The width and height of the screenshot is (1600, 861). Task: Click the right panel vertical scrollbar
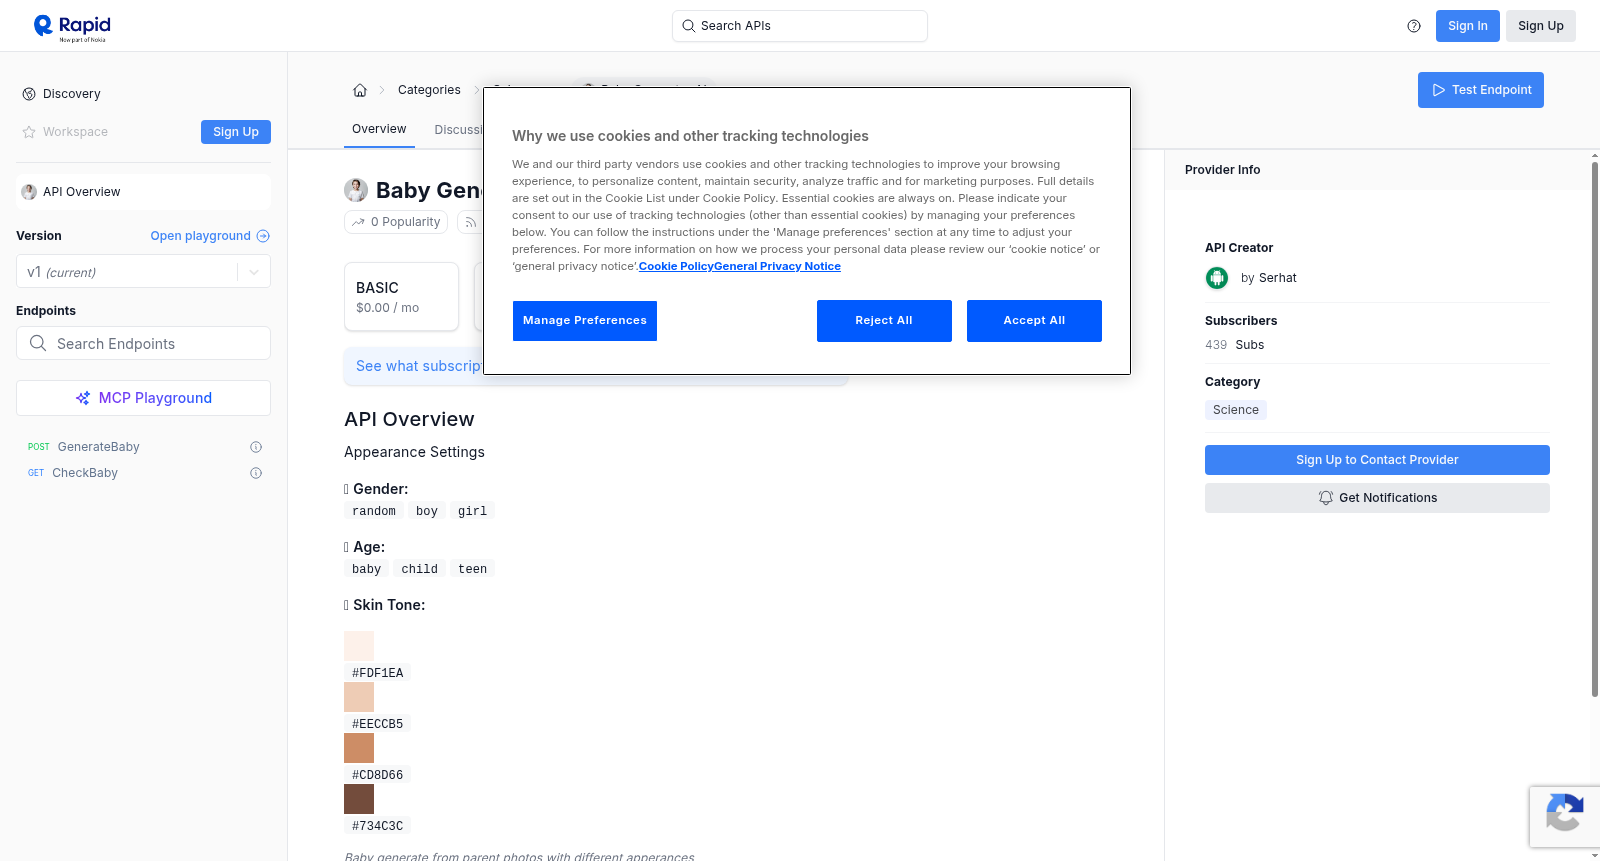[1595, 430]
